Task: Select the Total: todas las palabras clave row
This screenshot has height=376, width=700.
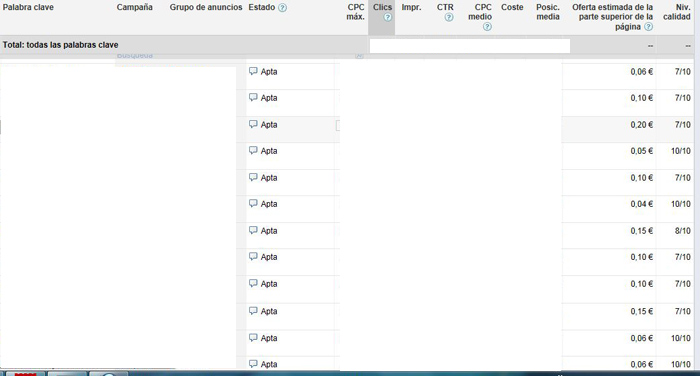Action: [347, 45]
